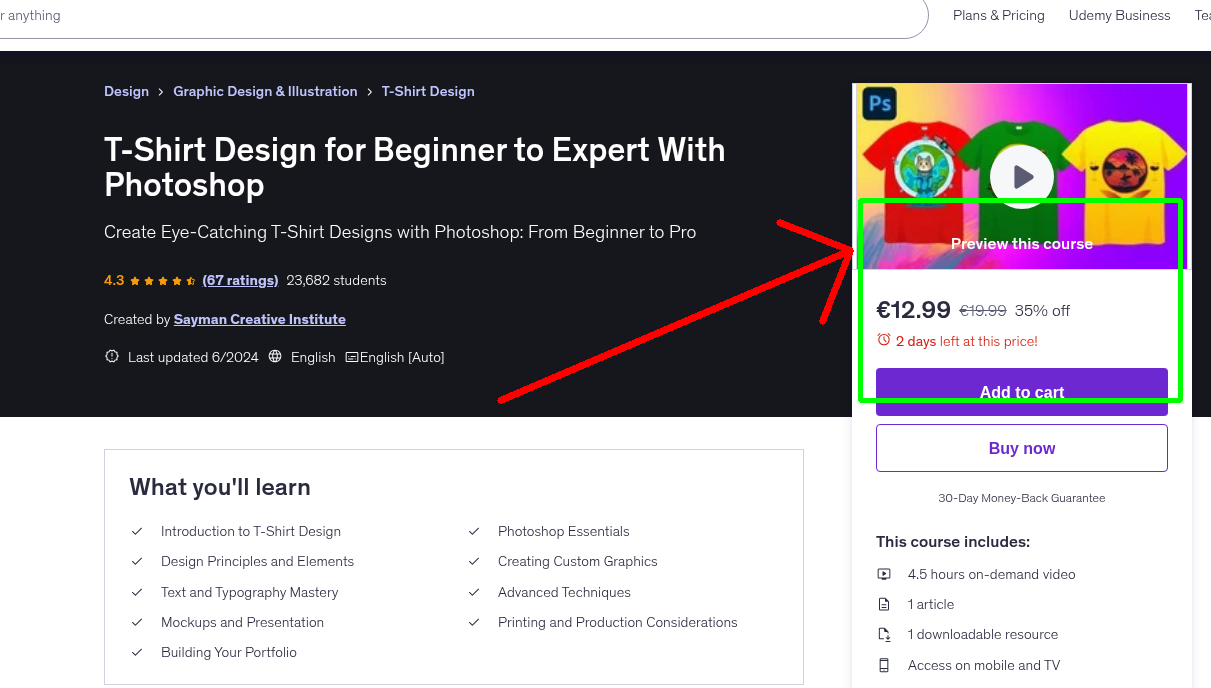The height and width of the screenshot is (688, 1211).
Task: Open the (67 ratings) link
Action: (x=240, y=280)
